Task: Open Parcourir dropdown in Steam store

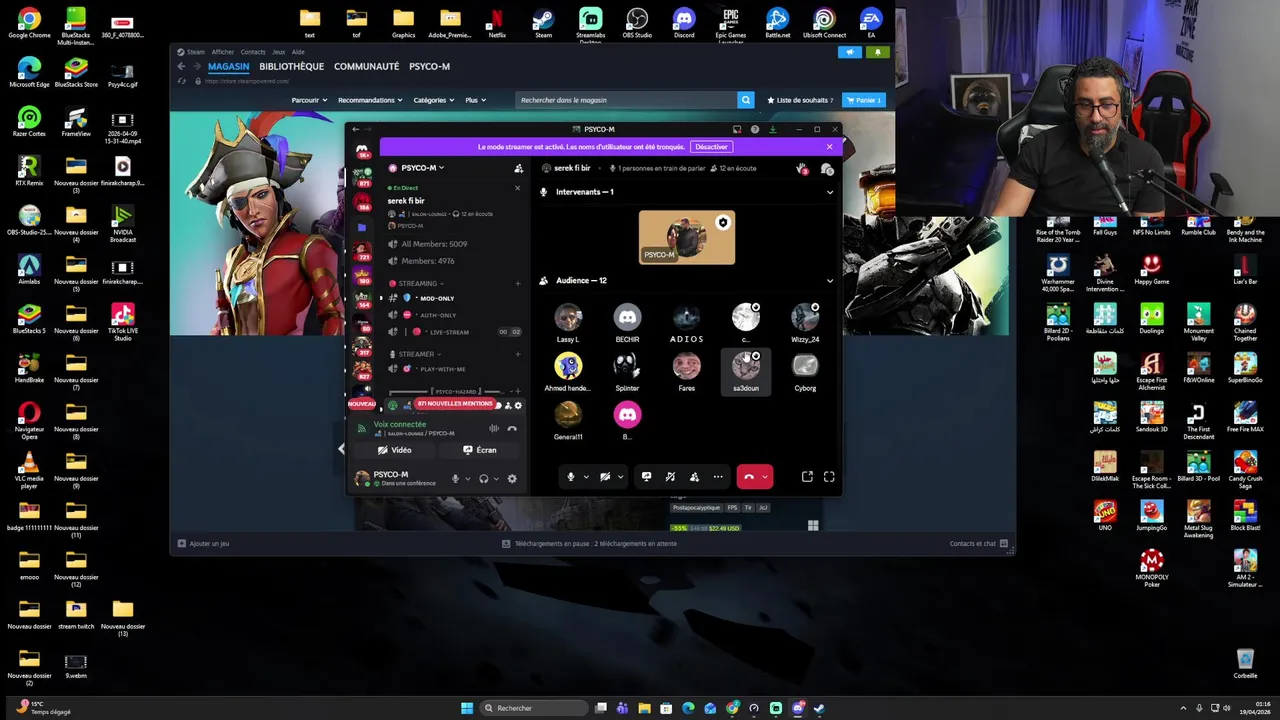Action: coord(309,100)
